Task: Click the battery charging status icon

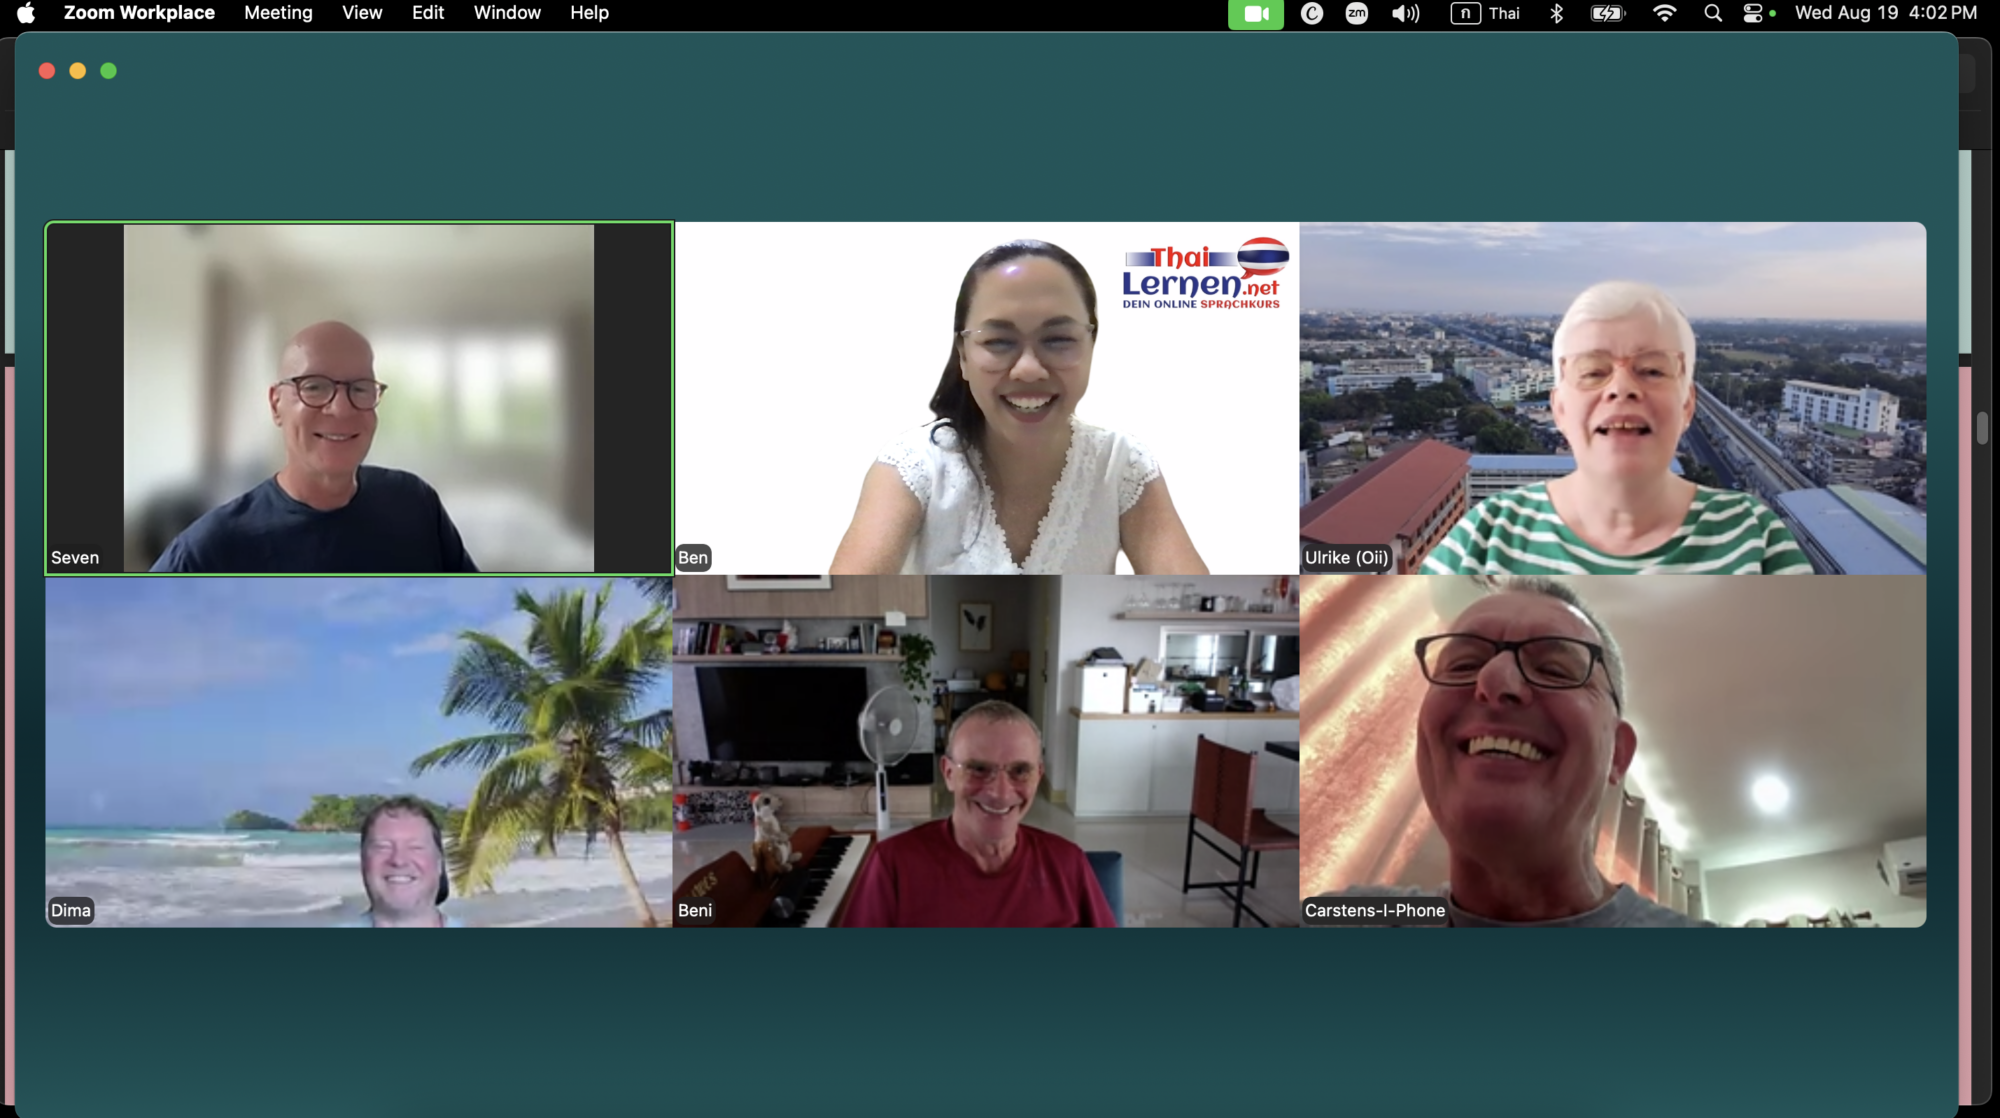Action: tap(1608, 13)
